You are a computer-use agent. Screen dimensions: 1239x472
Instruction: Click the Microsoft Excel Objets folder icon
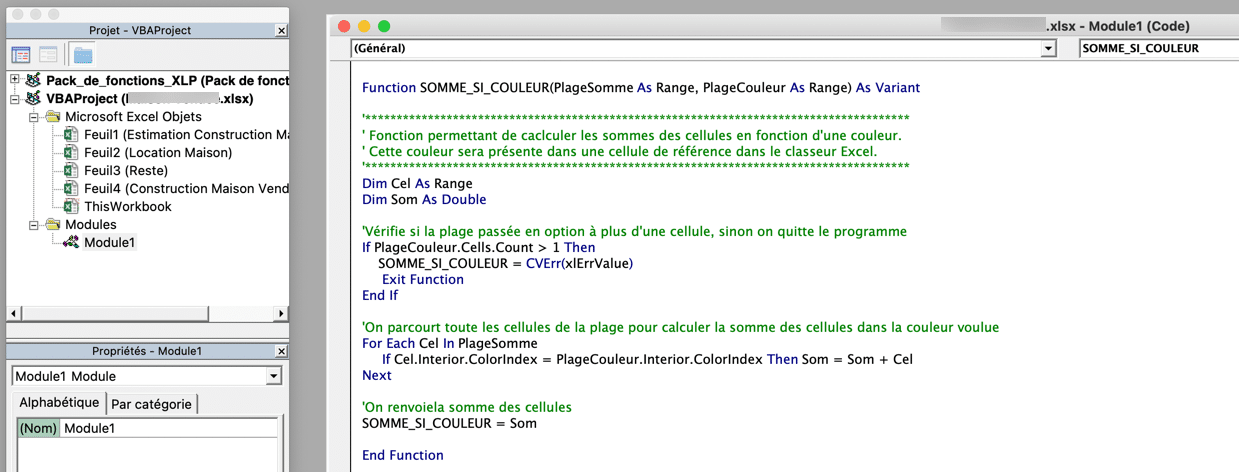point(53,116)
